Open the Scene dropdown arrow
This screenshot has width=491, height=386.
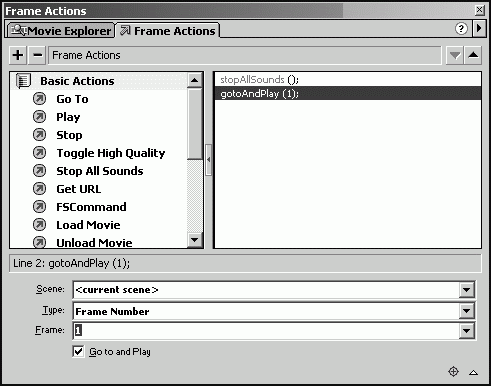(x=466, y=290)
